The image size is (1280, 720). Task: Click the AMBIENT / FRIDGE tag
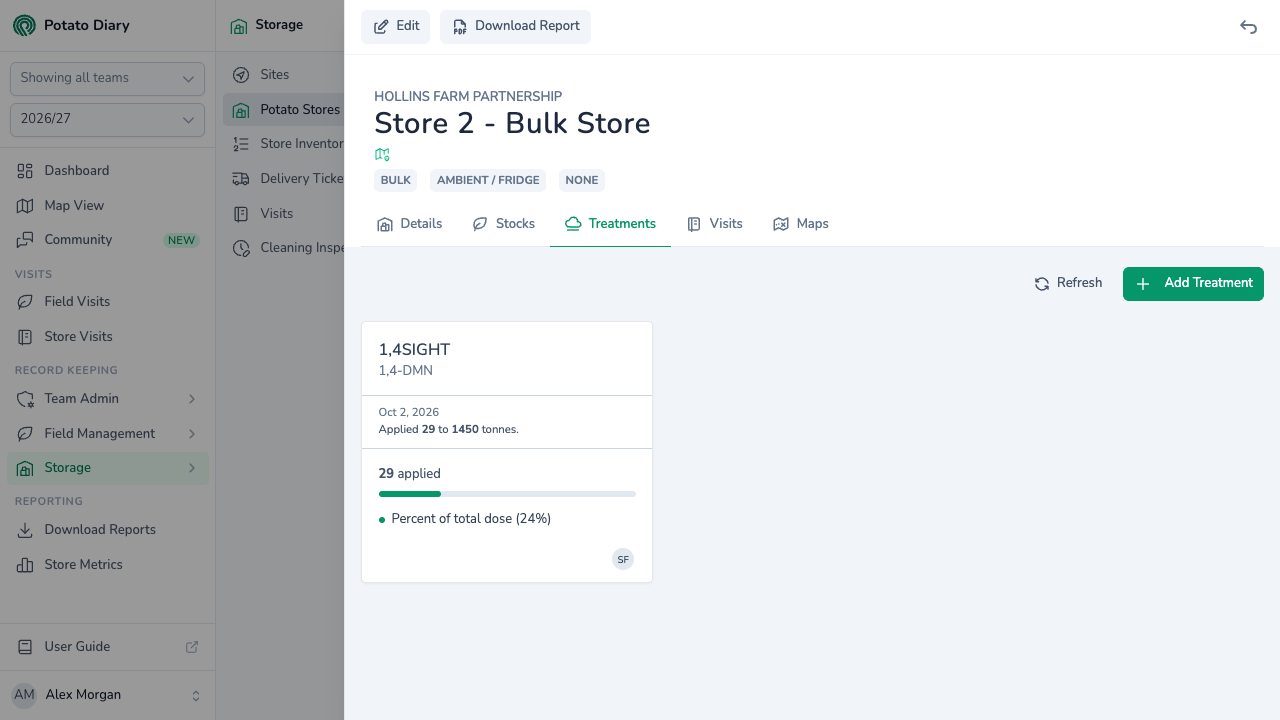coord(488,181)
